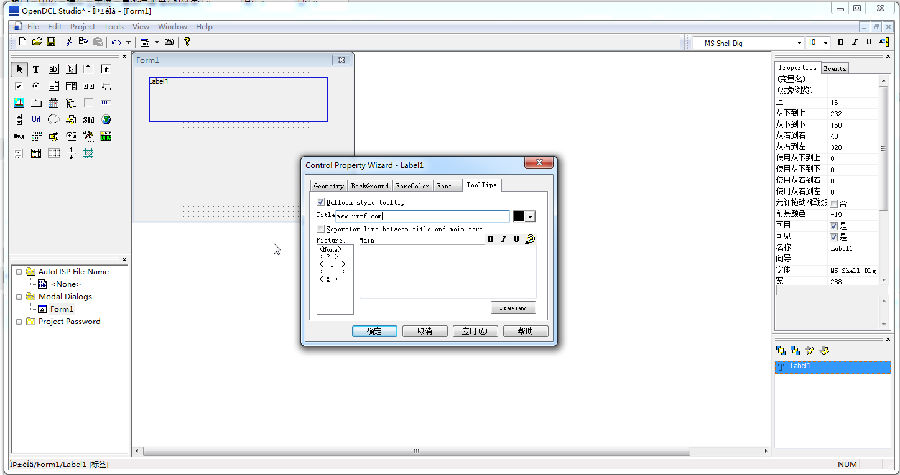
Task: Click the 确定 OK button
Action: [x=374, y=331]
